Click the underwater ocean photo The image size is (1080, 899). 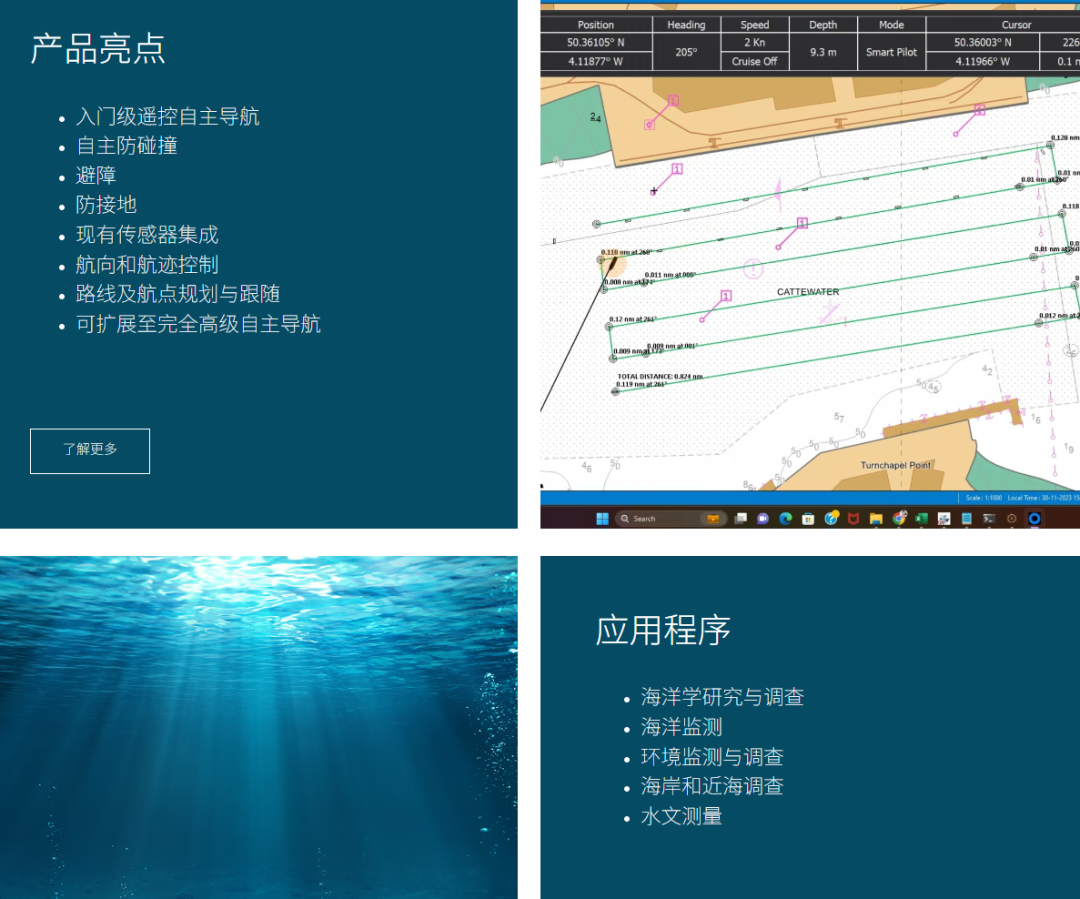pyautogui.click(x=258, y=727)
